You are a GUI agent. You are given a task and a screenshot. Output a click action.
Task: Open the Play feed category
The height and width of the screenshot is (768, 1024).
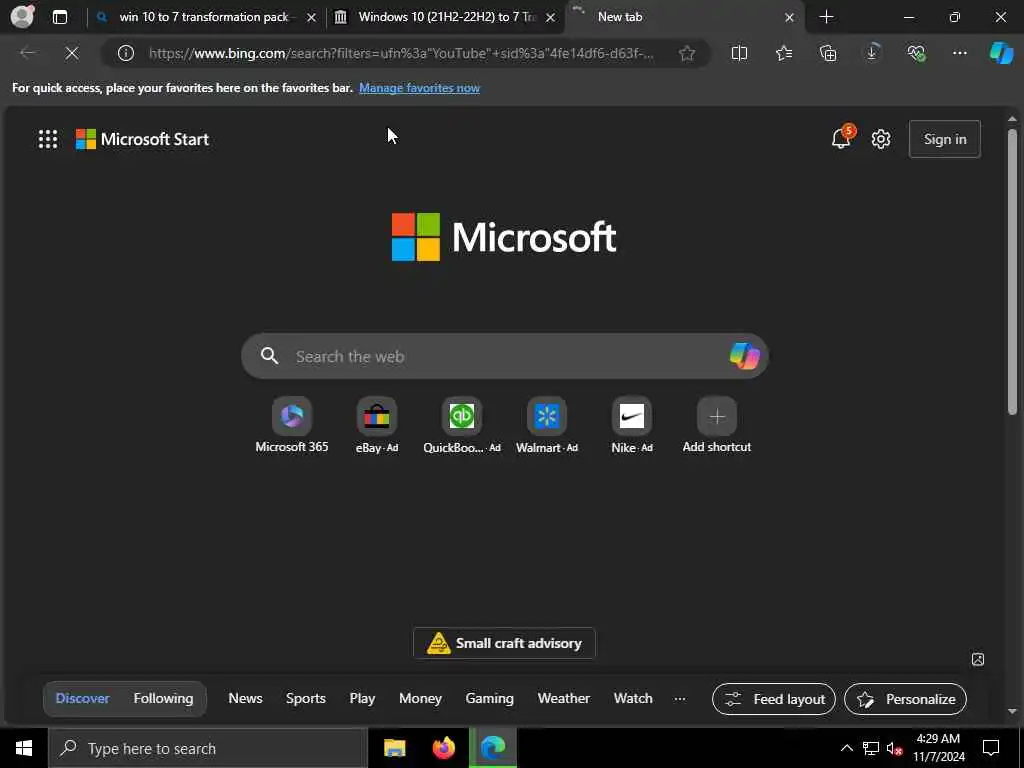(x=362, y=698)
